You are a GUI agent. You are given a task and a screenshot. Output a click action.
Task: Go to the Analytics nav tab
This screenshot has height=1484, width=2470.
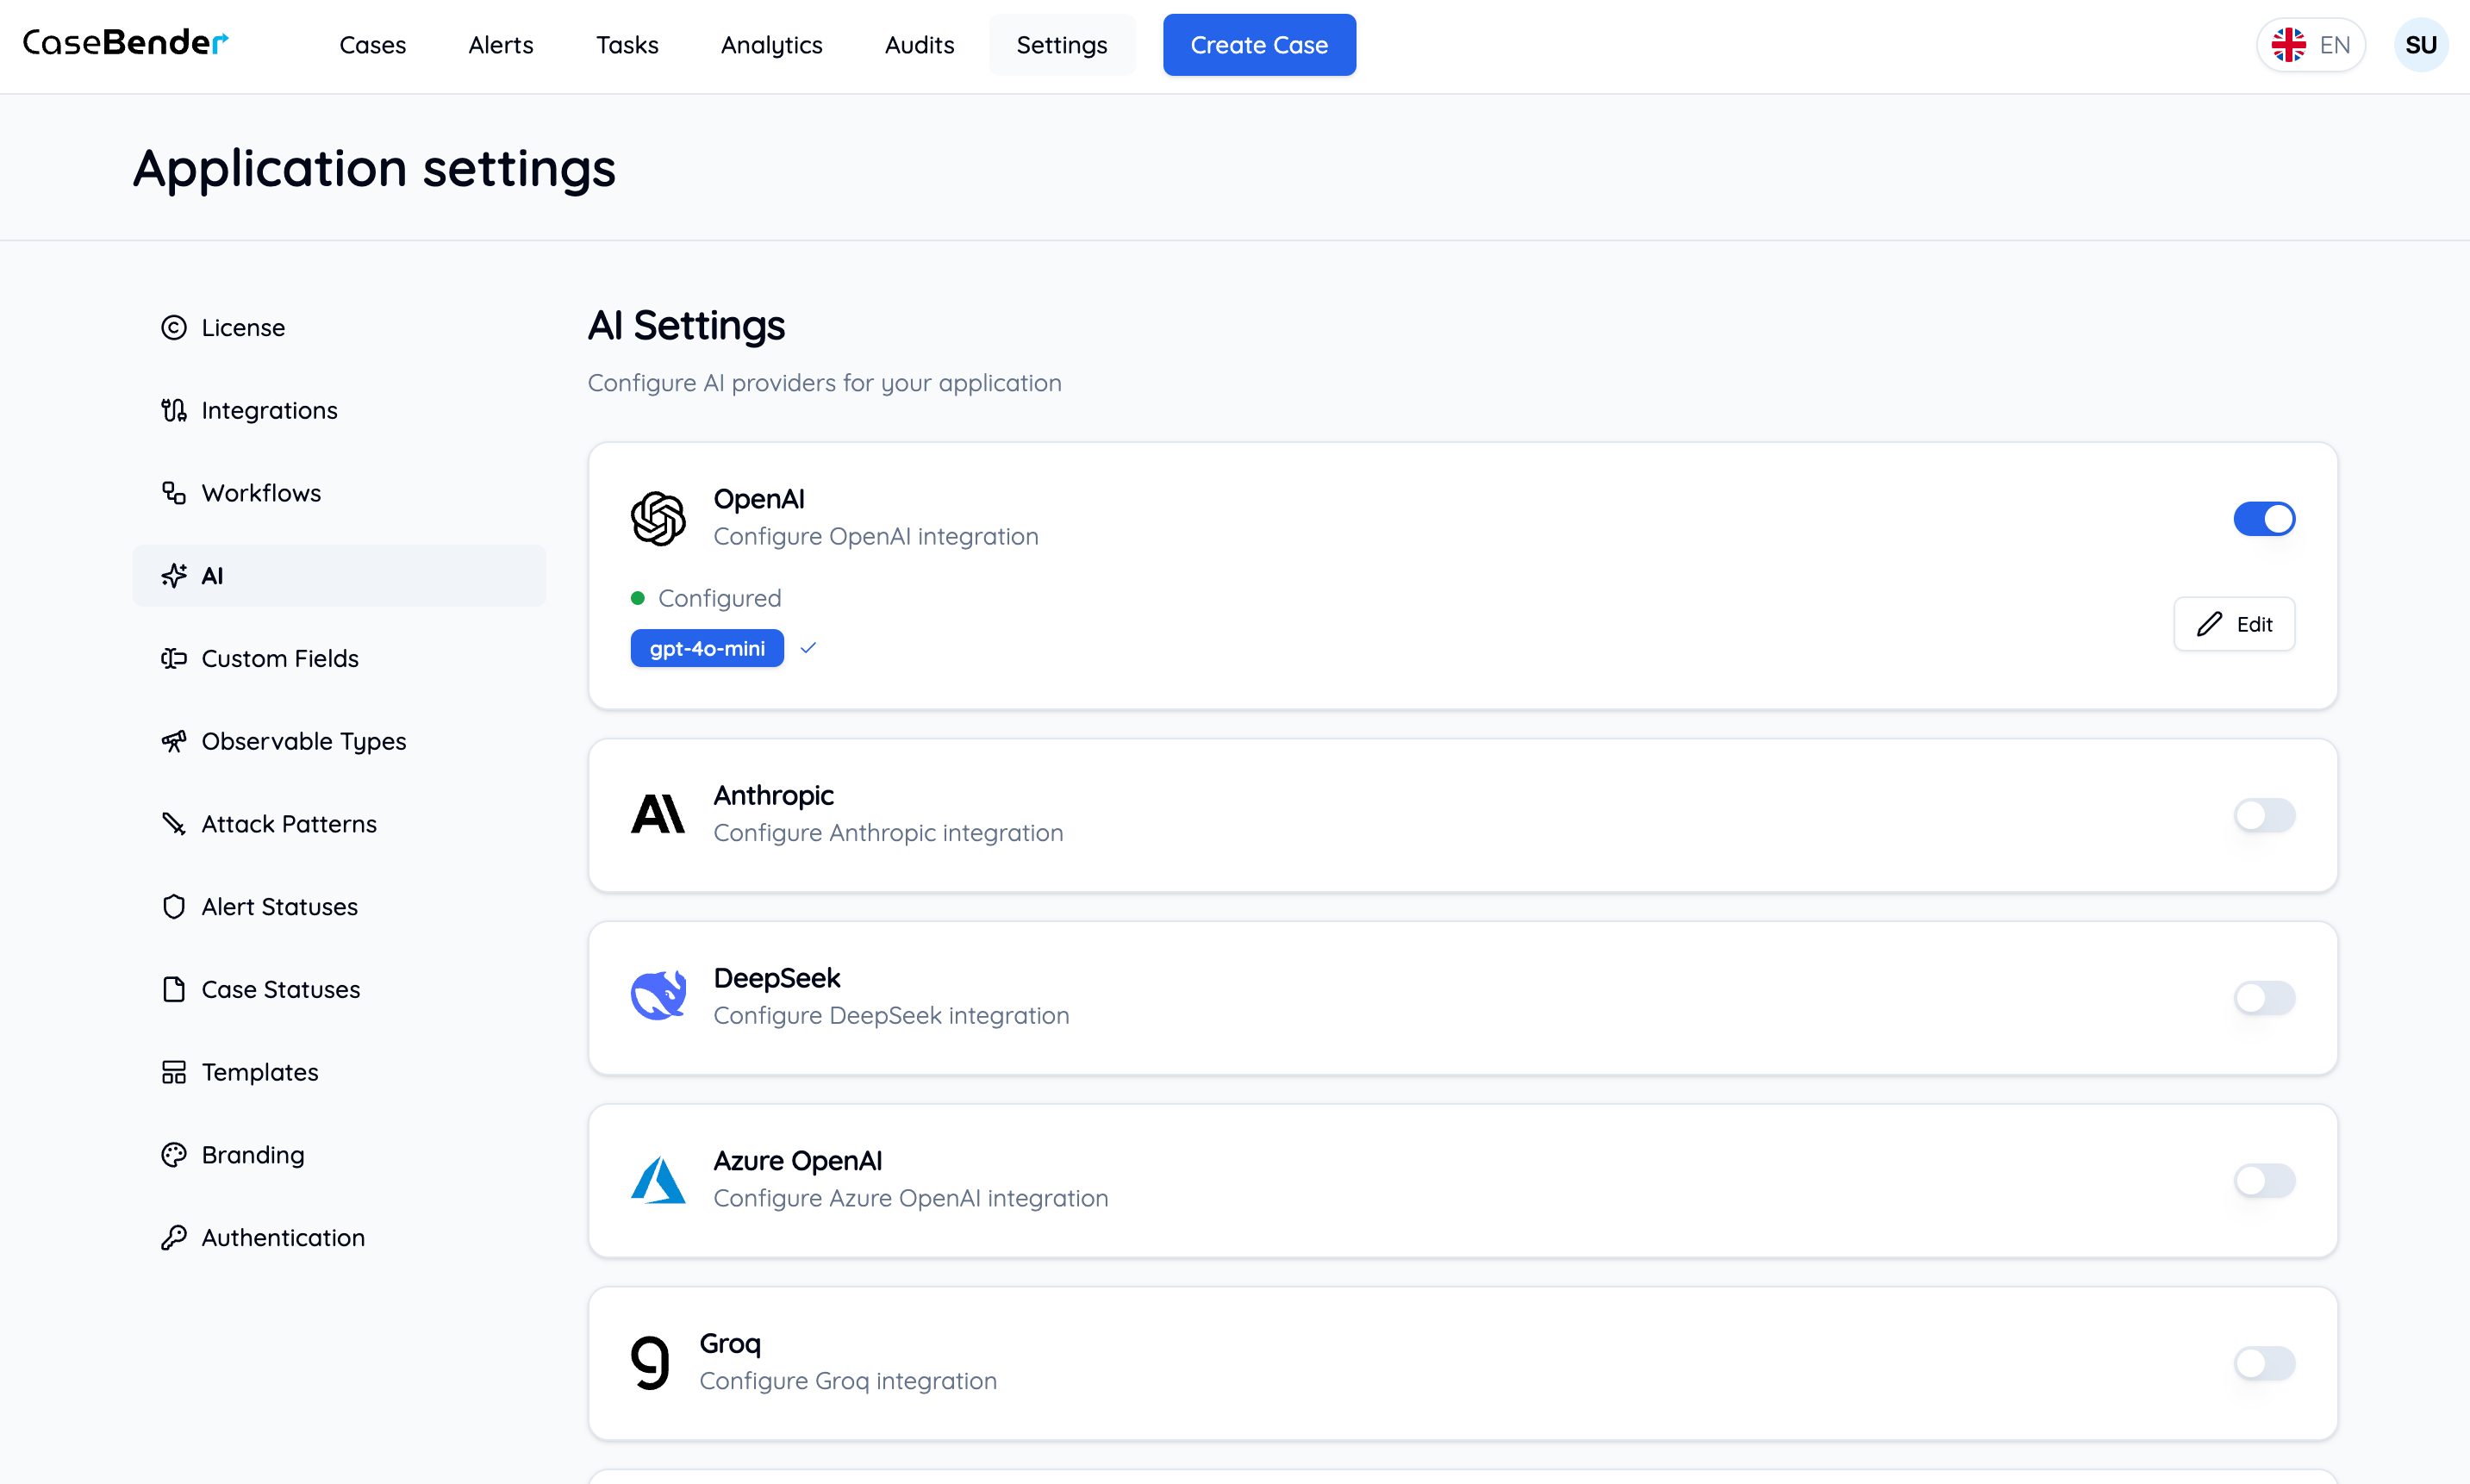[x=771, y=45]
